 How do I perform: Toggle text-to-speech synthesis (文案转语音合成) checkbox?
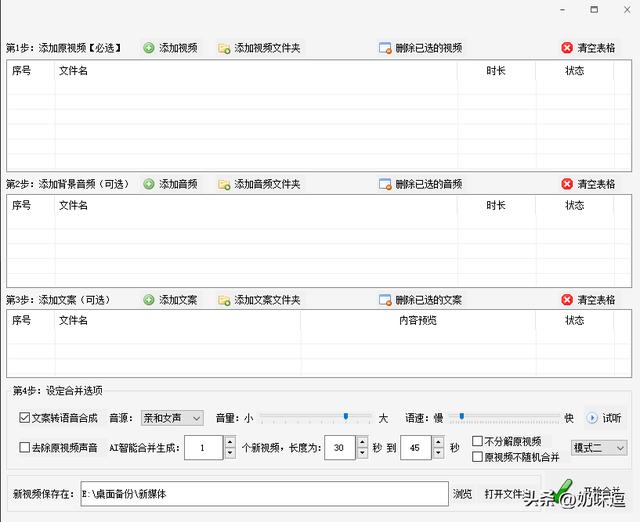(24, 418)
